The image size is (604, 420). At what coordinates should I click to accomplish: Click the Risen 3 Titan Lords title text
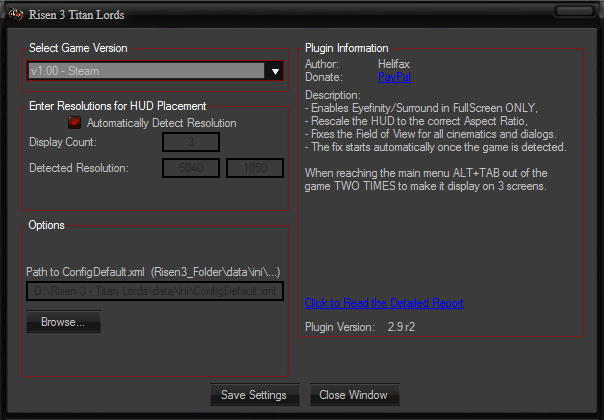point(76,15)
